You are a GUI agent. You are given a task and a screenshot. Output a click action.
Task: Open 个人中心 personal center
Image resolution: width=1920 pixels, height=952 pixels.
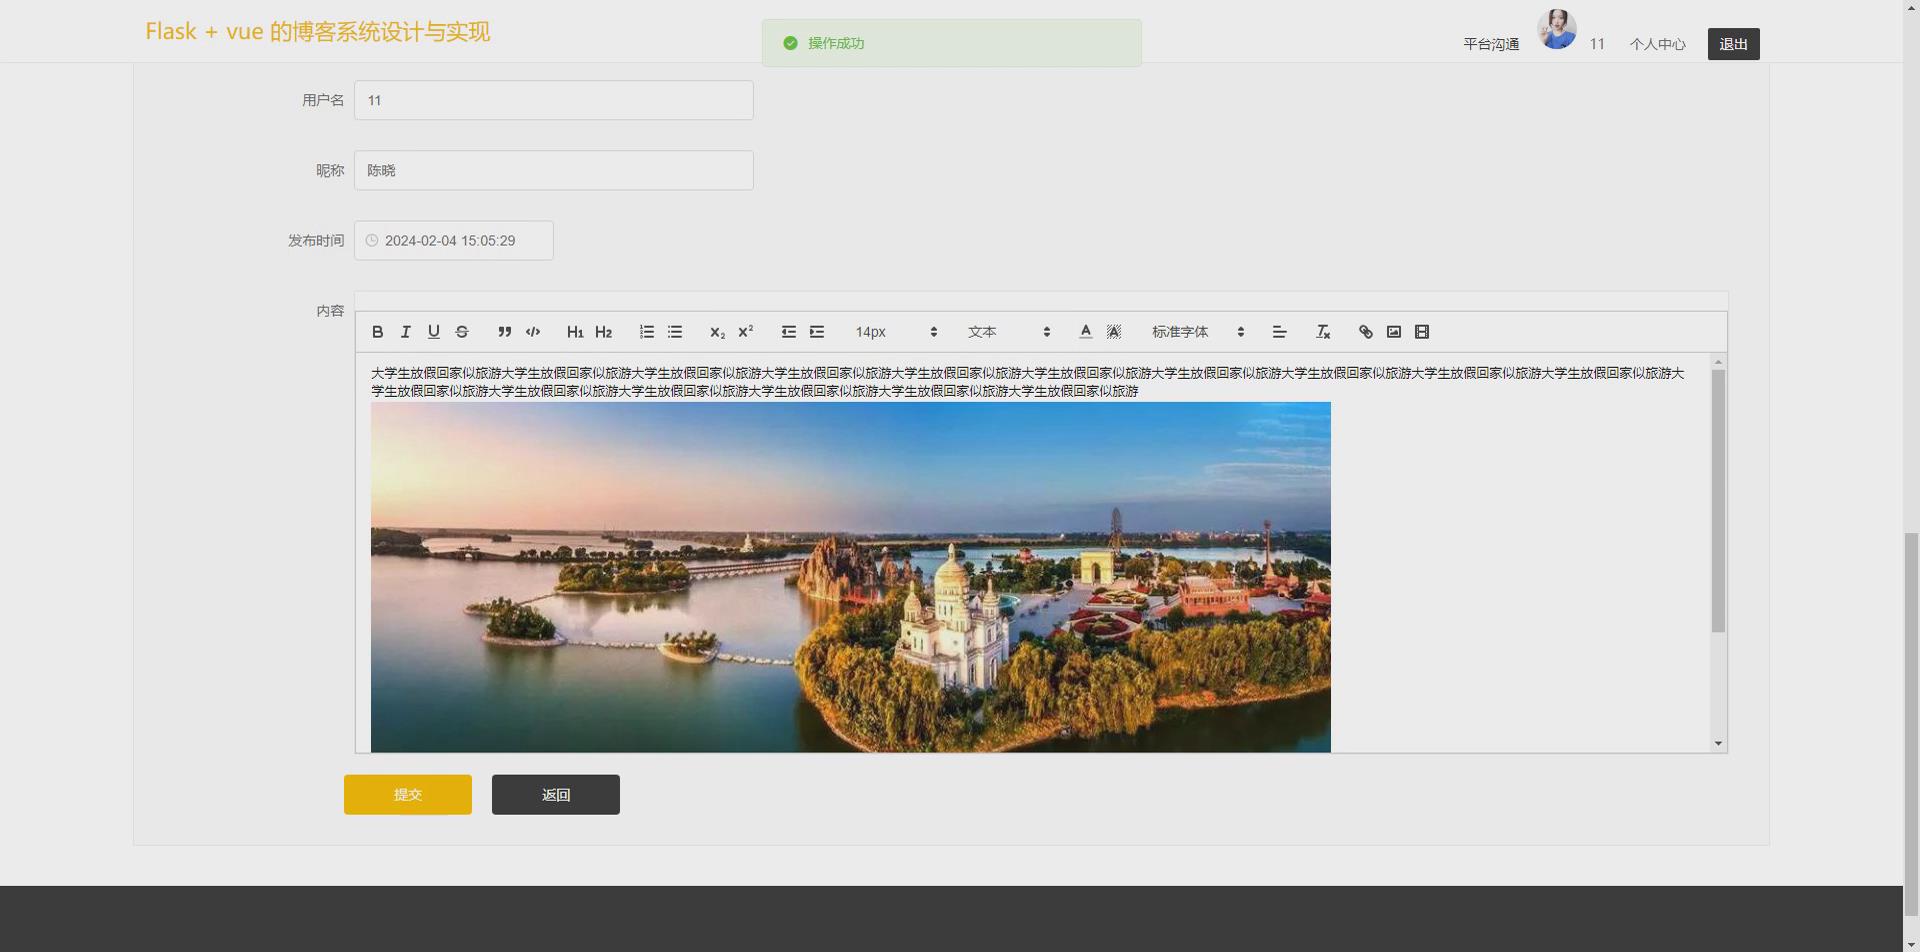(1657, 44)
